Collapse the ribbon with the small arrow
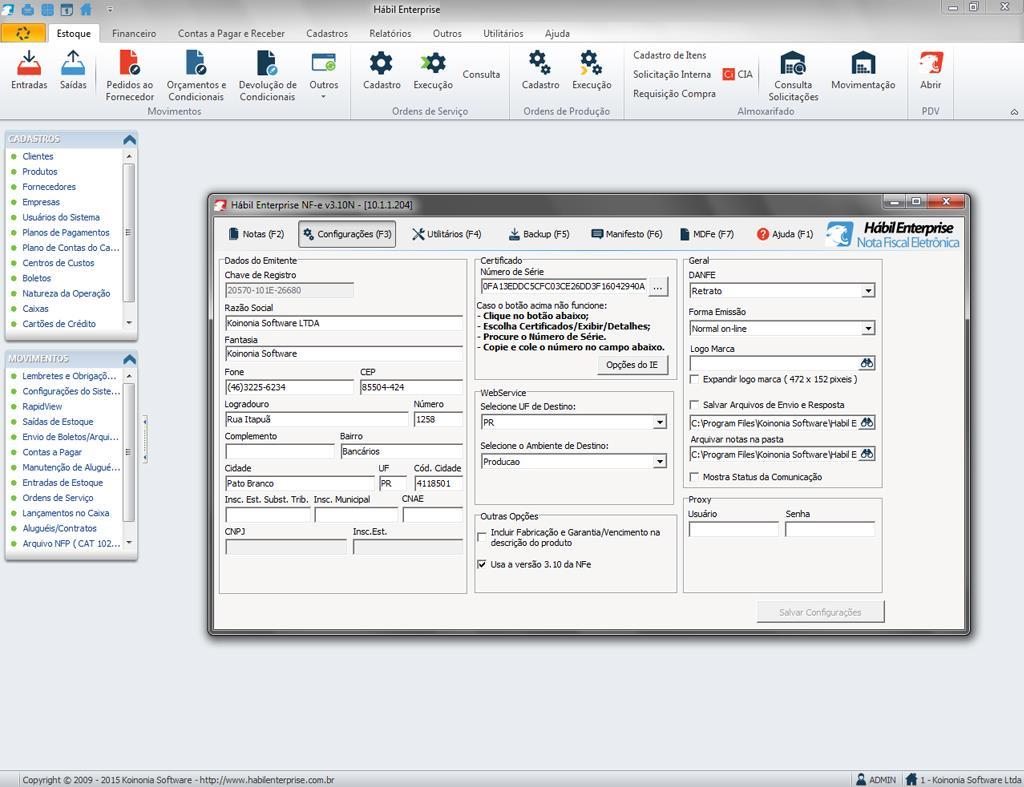The height and width of the screenshot is (787, 1024). (x=1014, y=112)
